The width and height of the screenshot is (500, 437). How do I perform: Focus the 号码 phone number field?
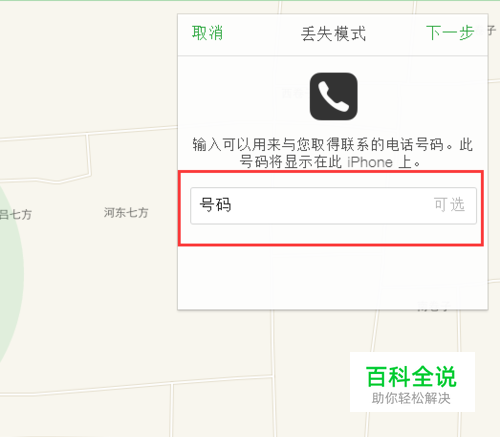[x=333, y=205]
